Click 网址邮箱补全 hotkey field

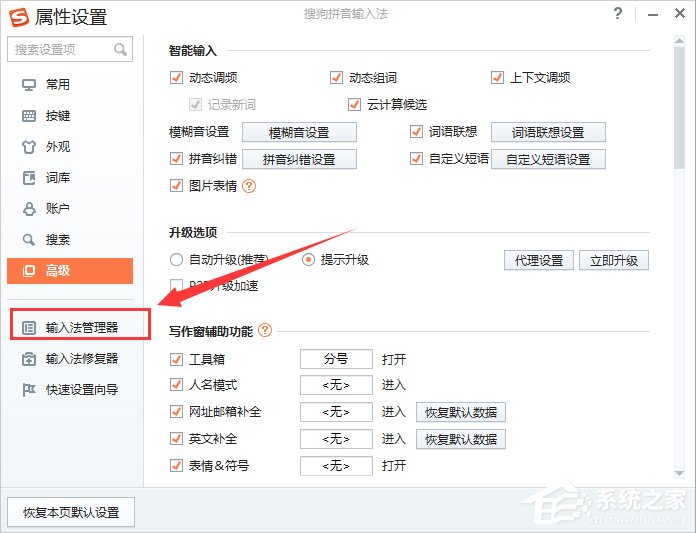(336, 412)
